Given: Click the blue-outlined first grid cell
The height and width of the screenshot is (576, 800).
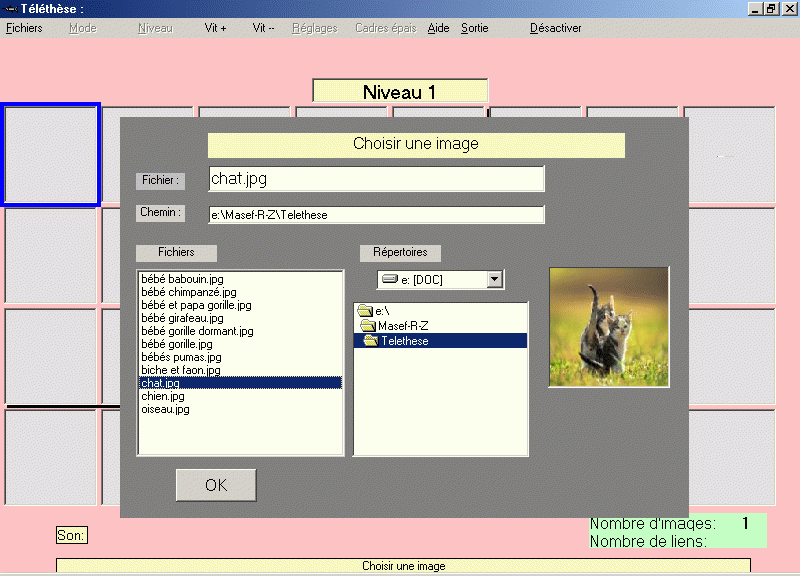Looking at the screenshot, I should [x=51, y=154].
